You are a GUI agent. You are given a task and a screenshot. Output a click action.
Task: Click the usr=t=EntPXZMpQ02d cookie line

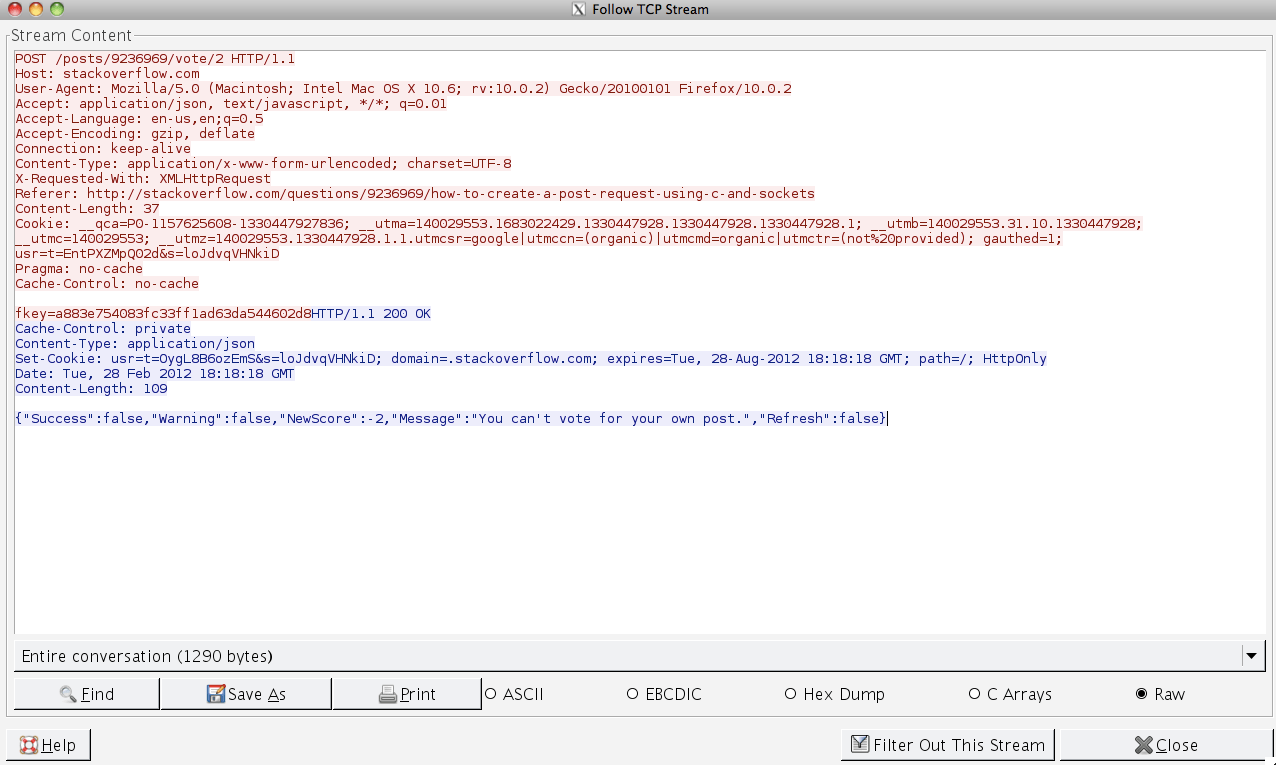[147, 254]
